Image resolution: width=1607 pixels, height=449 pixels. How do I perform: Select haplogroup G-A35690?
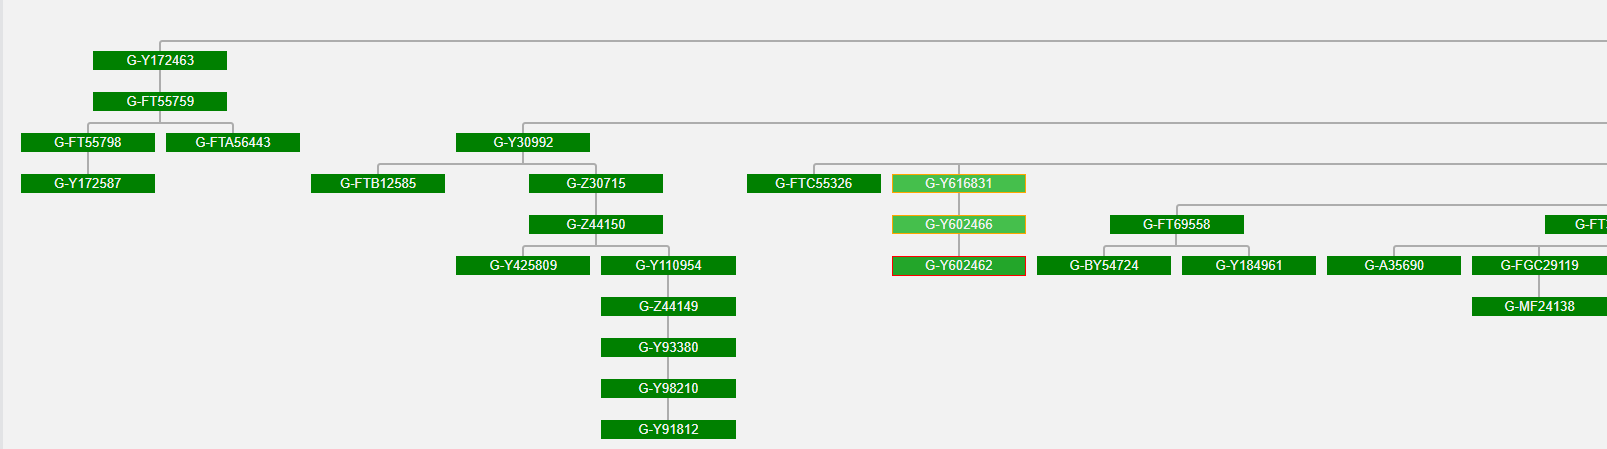[1394, 266]
